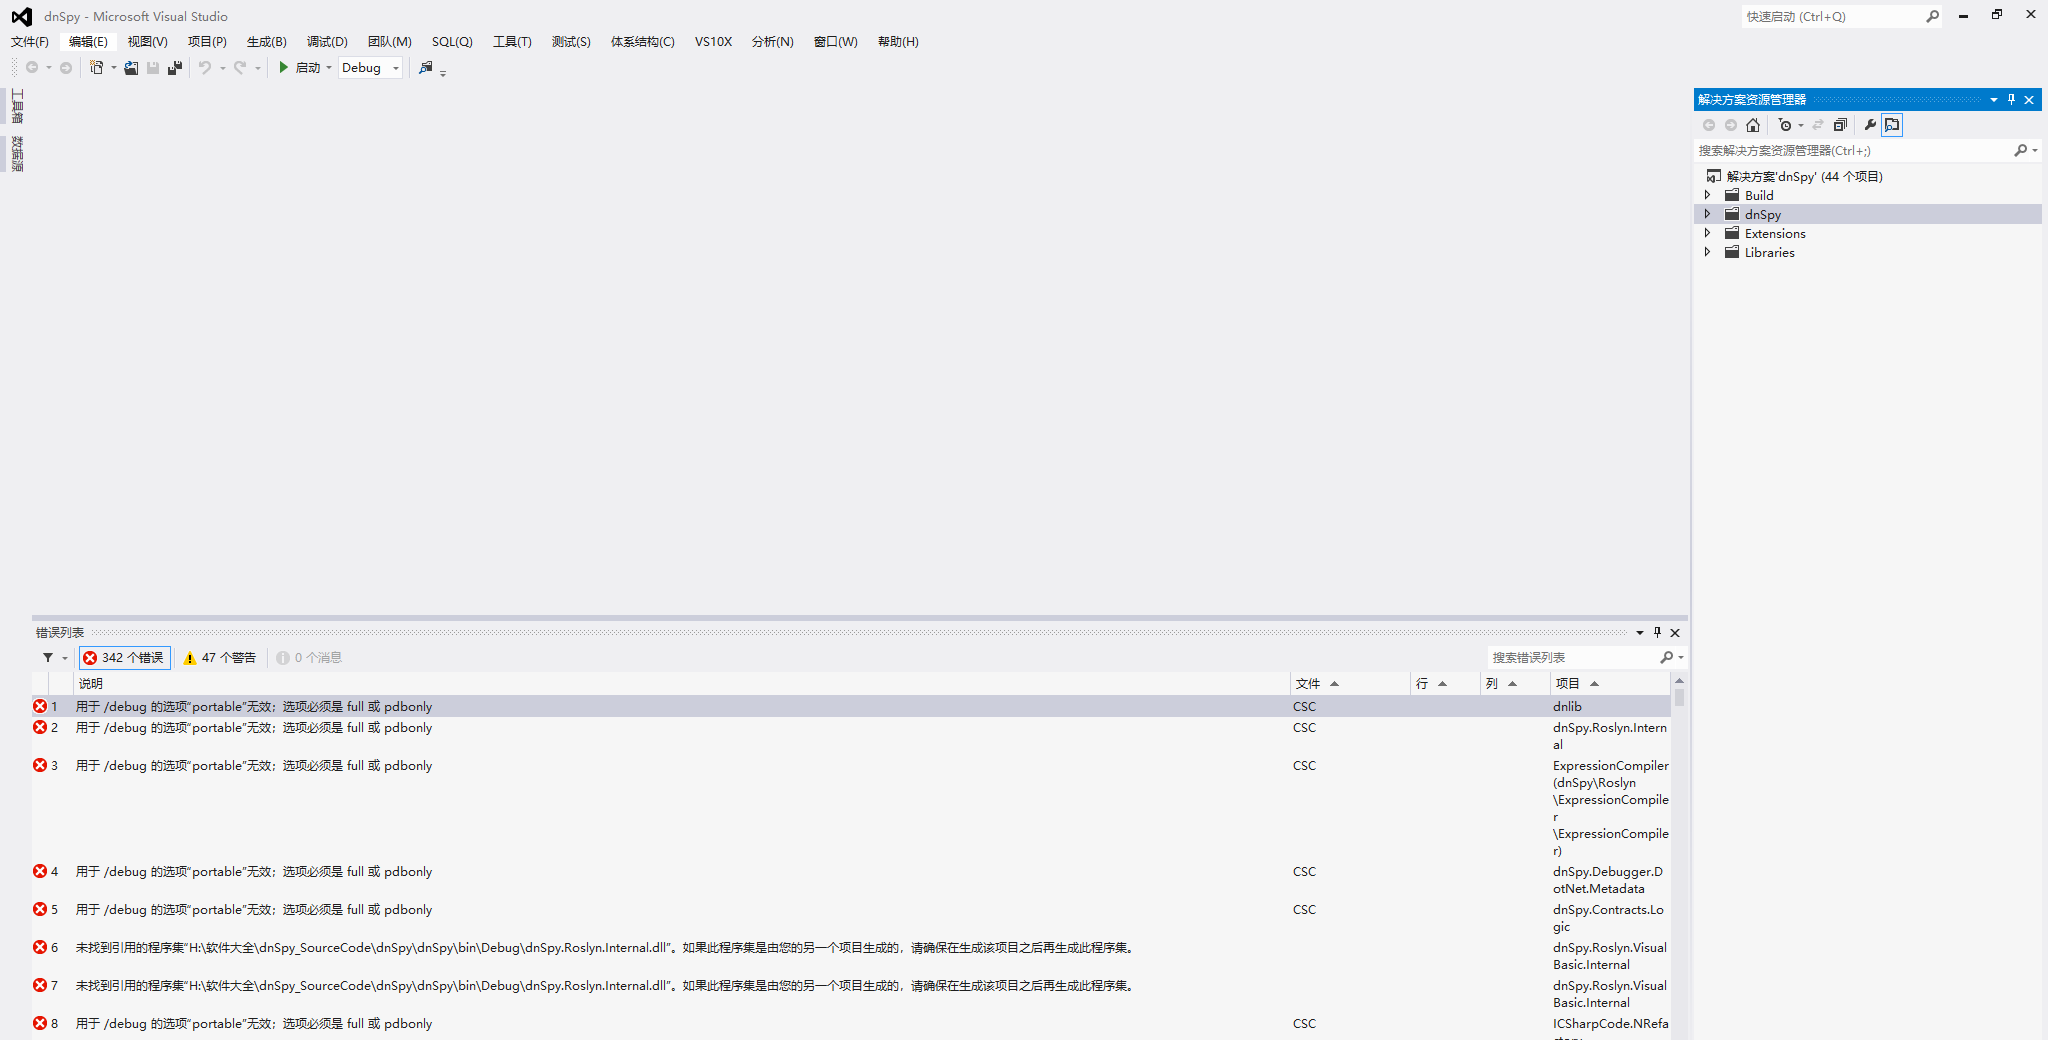Screen dimensions: 2048x1040
Task: Click the Error List filter funnel icon
Action: [47, 657]
